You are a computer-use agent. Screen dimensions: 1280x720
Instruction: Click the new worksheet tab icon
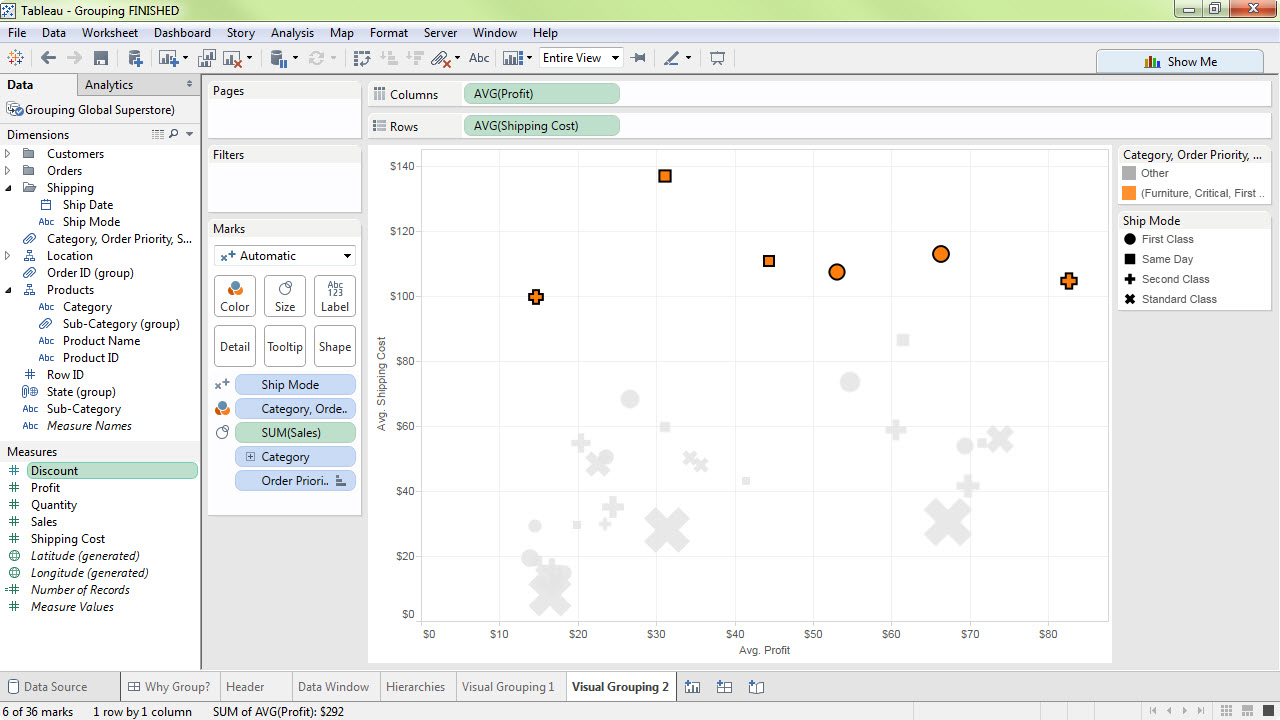pyautogui.click(x=692, y=687)
